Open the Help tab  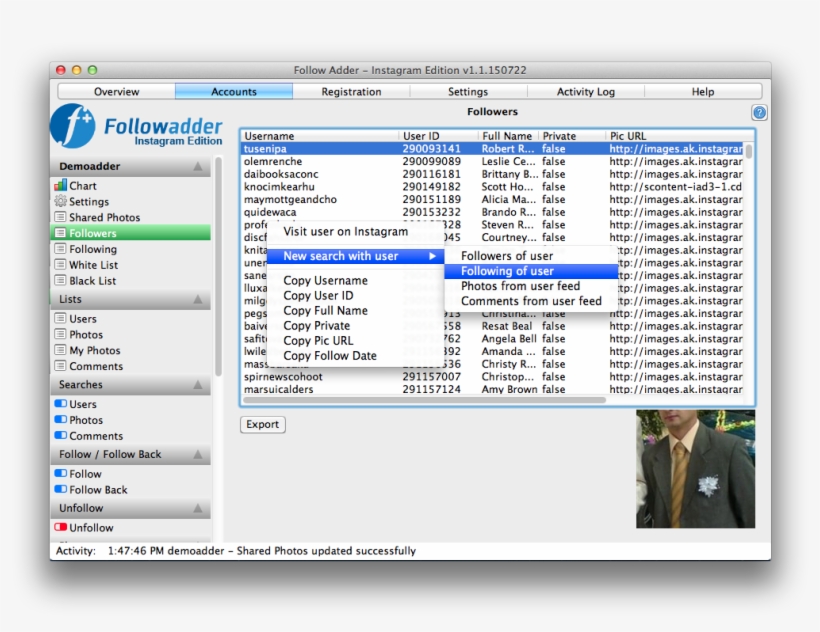703,91
